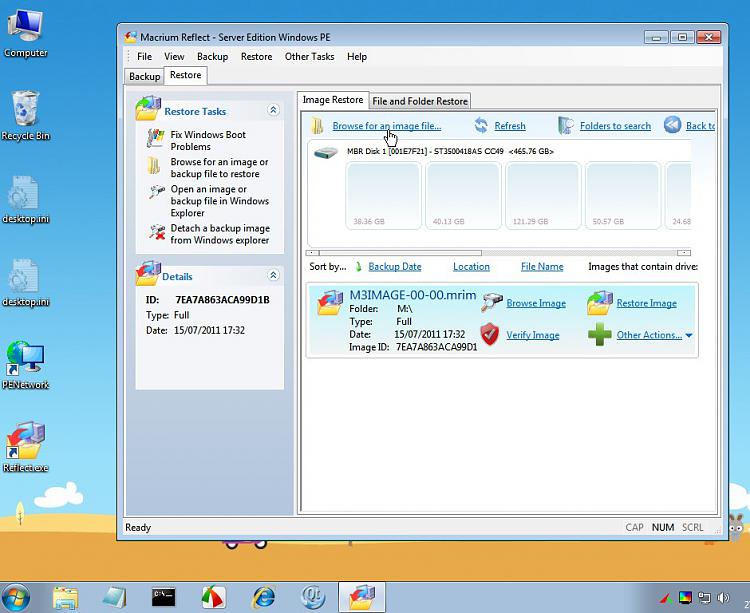This screenshot has width=750, height=613.
Task: Select the 50.57 GB partition
Action: (x=623, y=196)
